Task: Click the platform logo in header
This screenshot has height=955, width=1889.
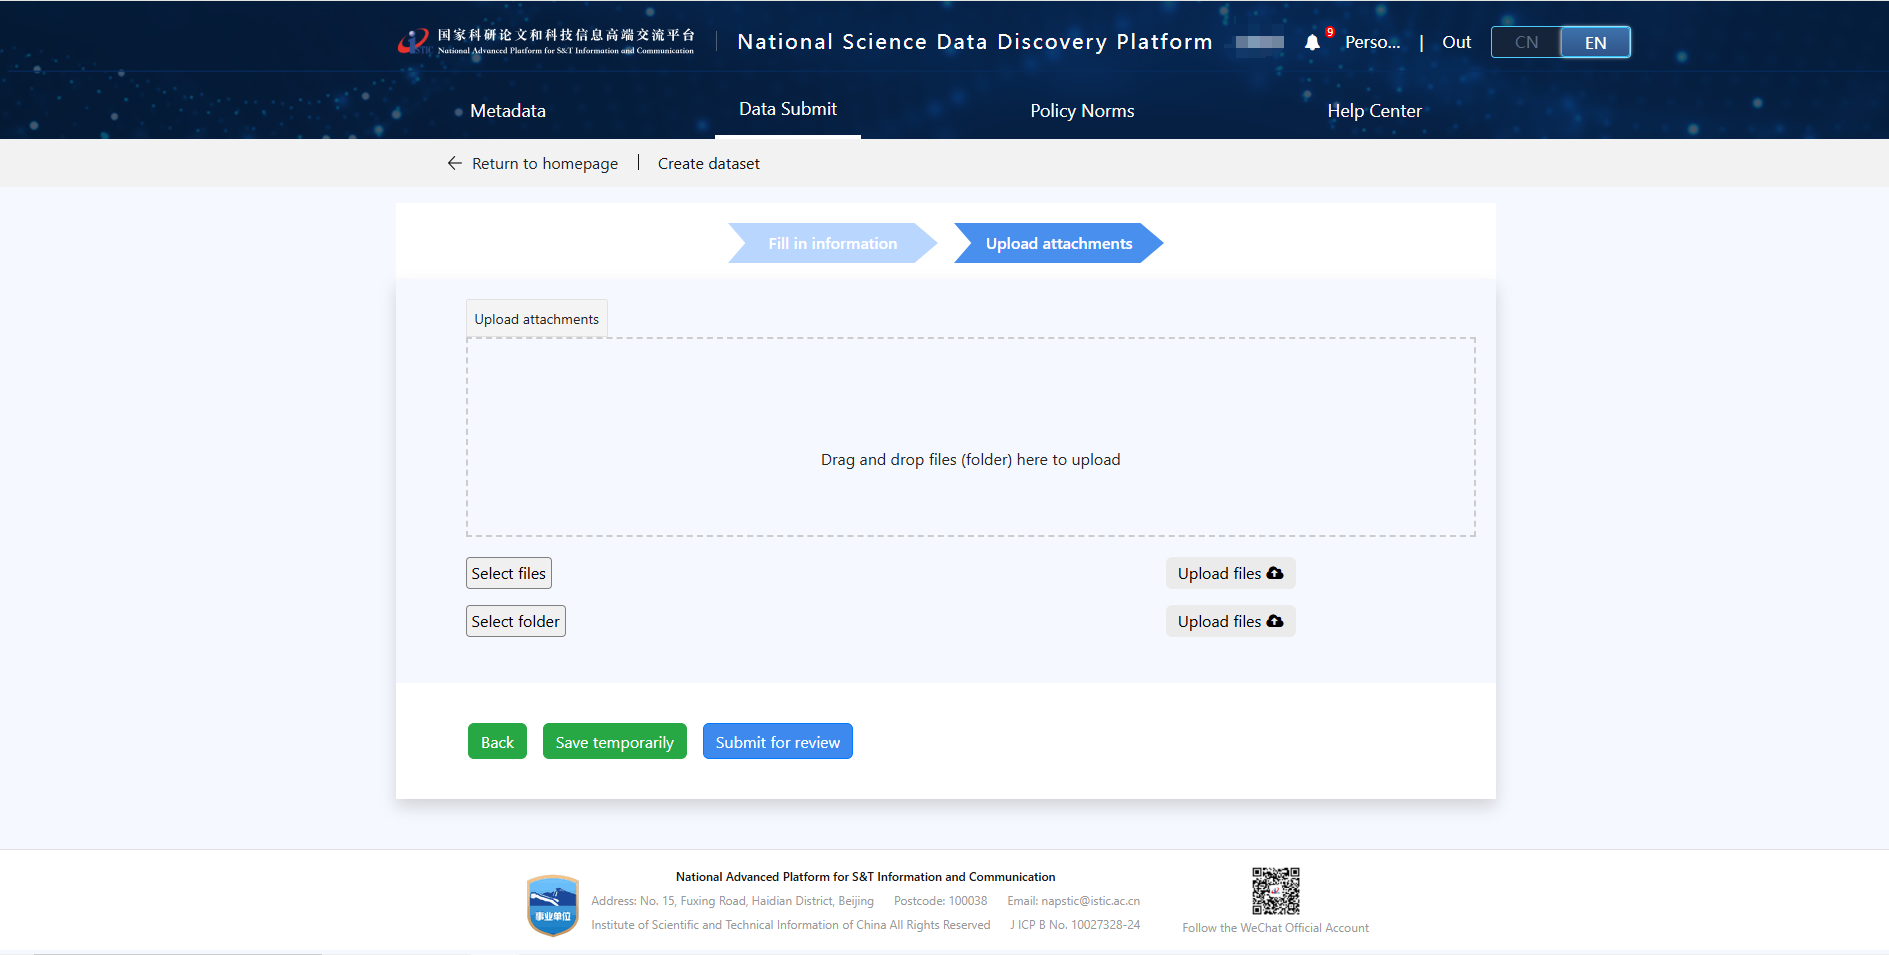Action: (546, 42)
